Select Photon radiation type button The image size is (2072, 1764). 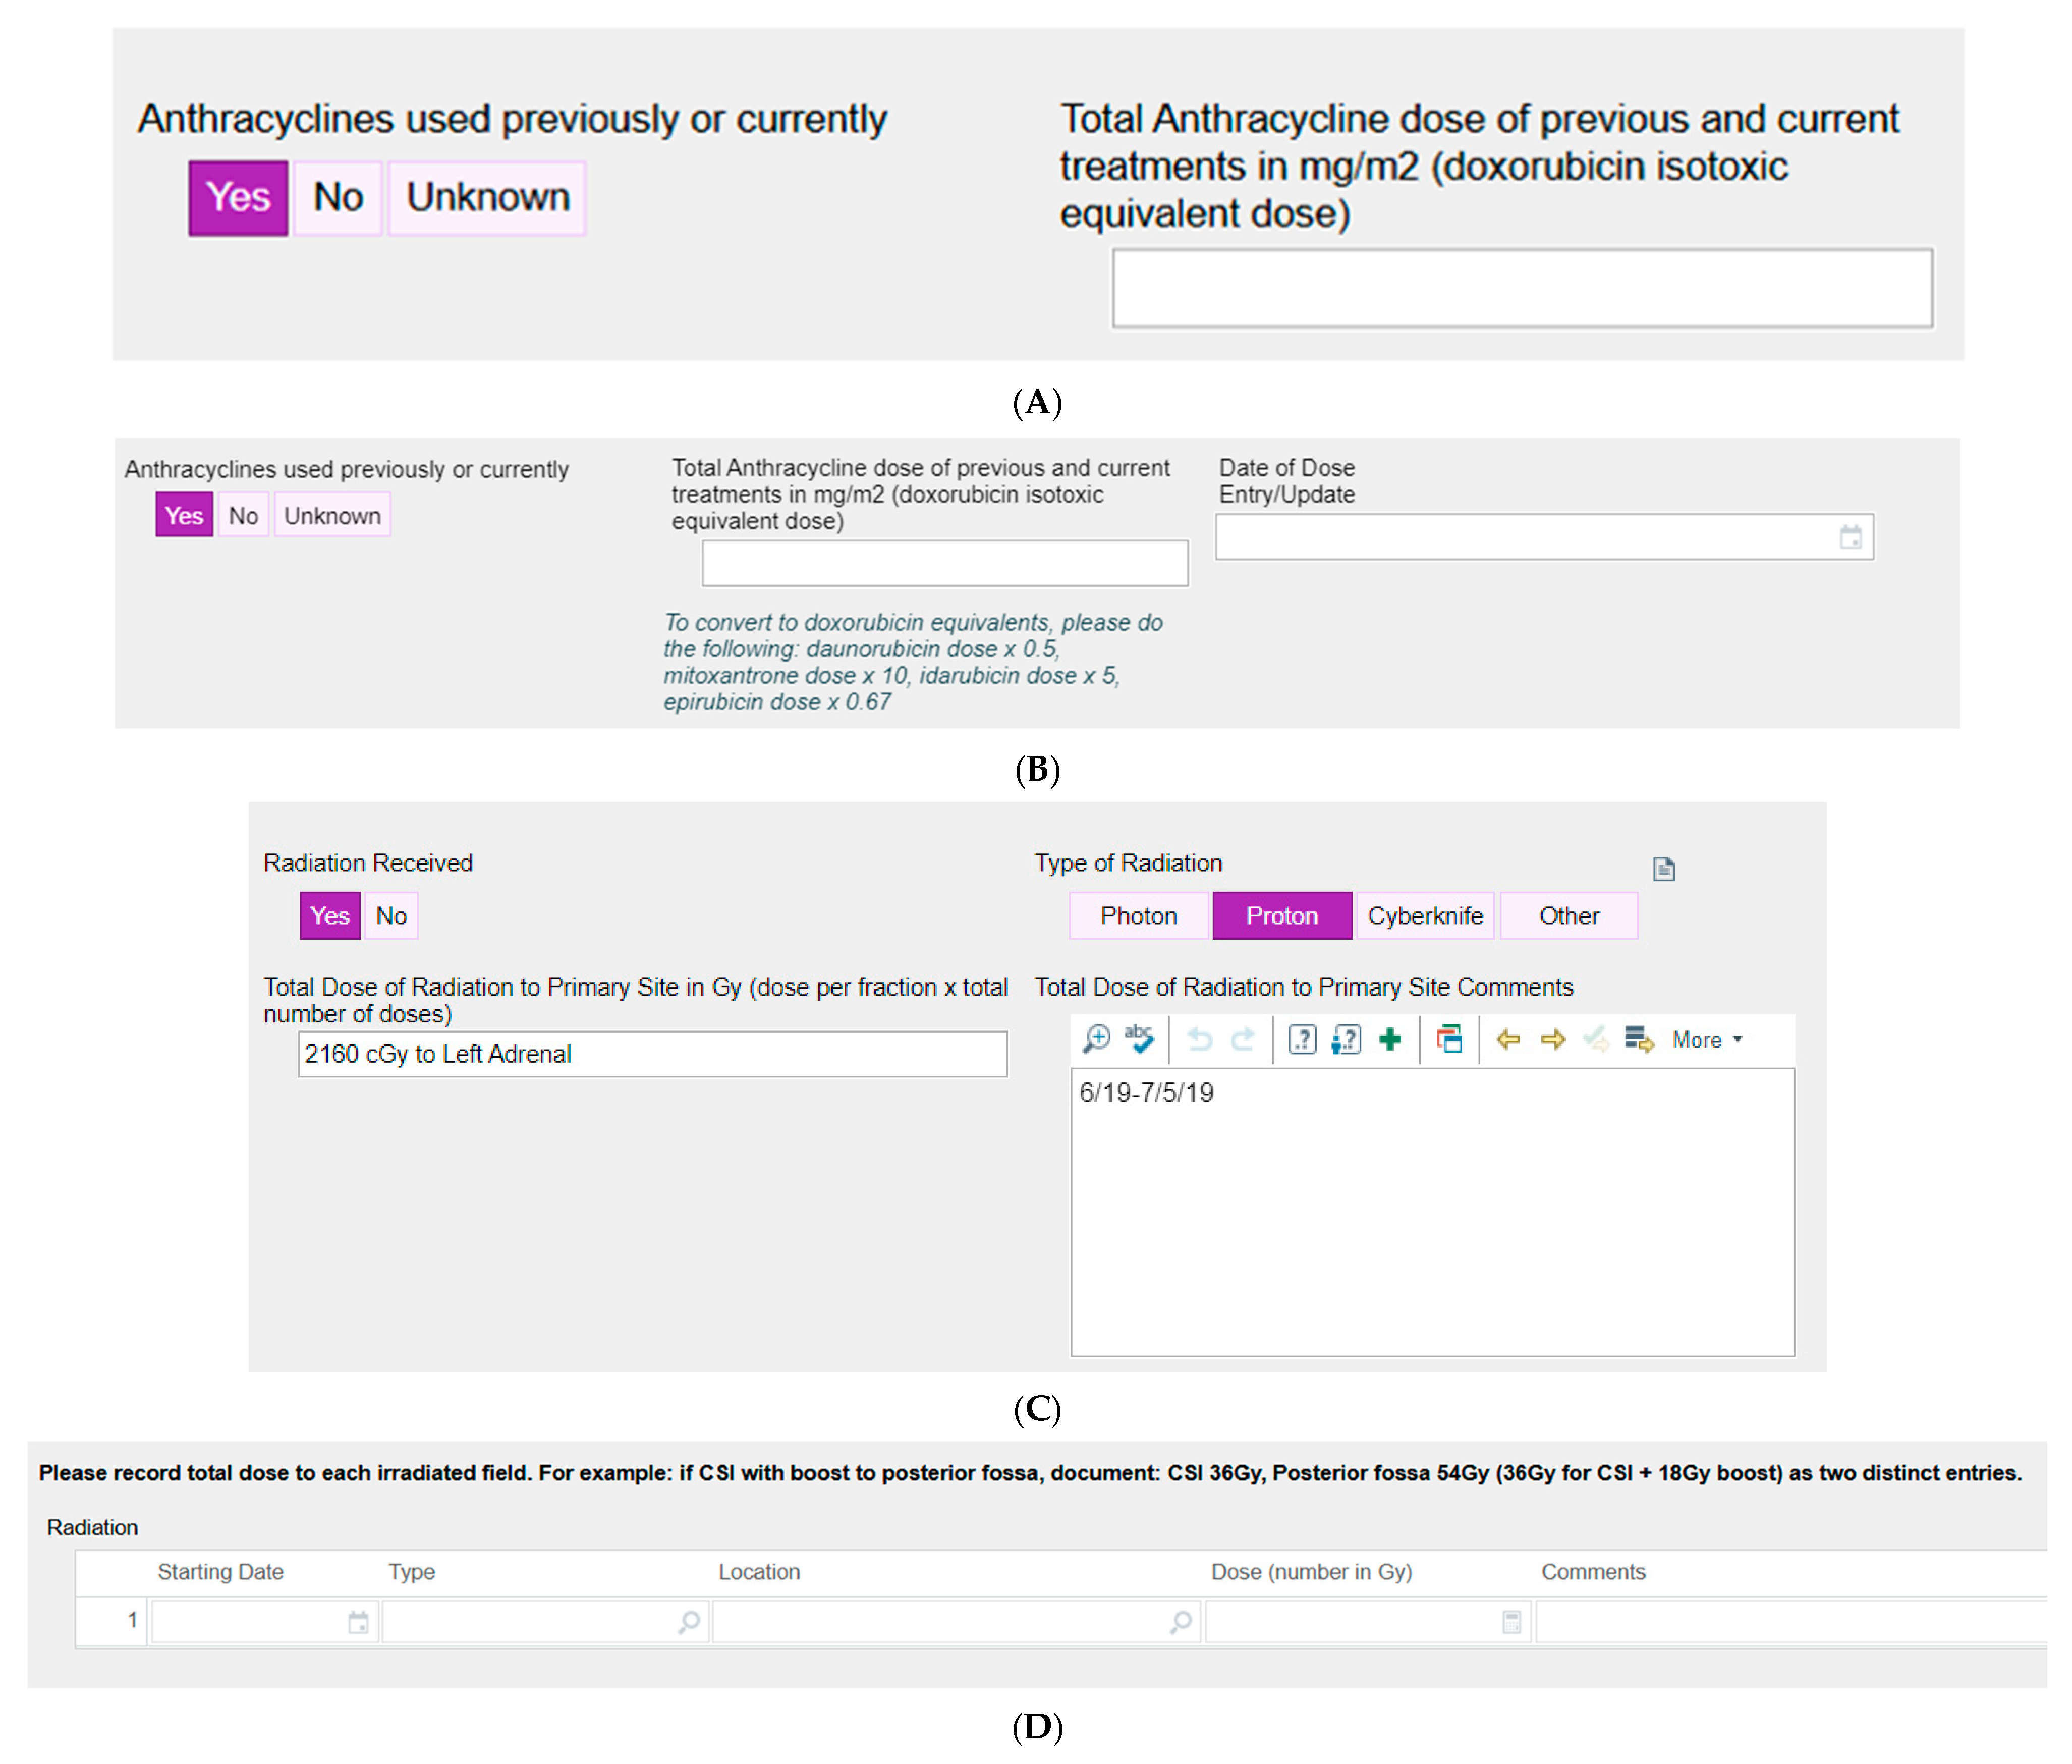pyautogui.click(x=1138, y=916)
